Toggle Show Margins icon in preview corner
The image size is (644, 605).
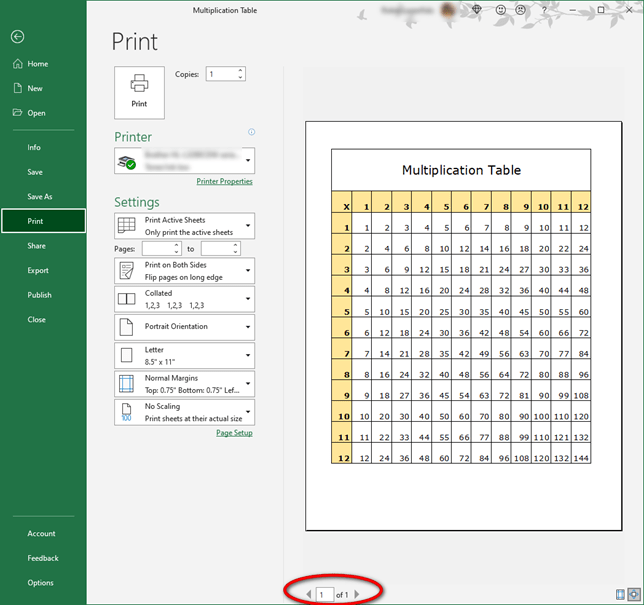tap(621, 594)
